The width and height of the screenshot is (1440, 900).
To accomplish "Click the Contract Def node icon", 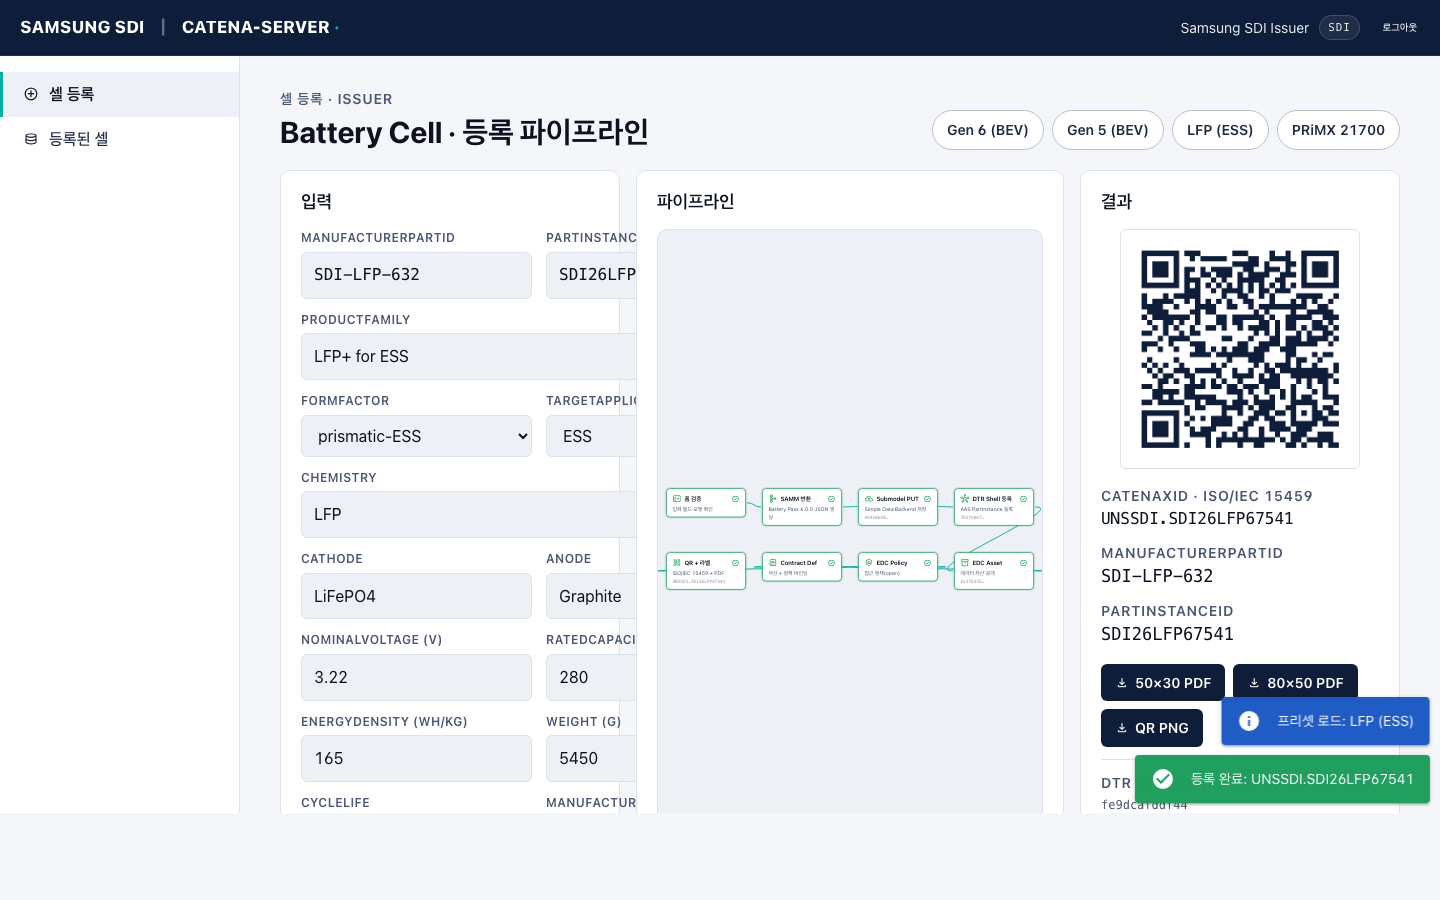I will (x=772, y=563).
